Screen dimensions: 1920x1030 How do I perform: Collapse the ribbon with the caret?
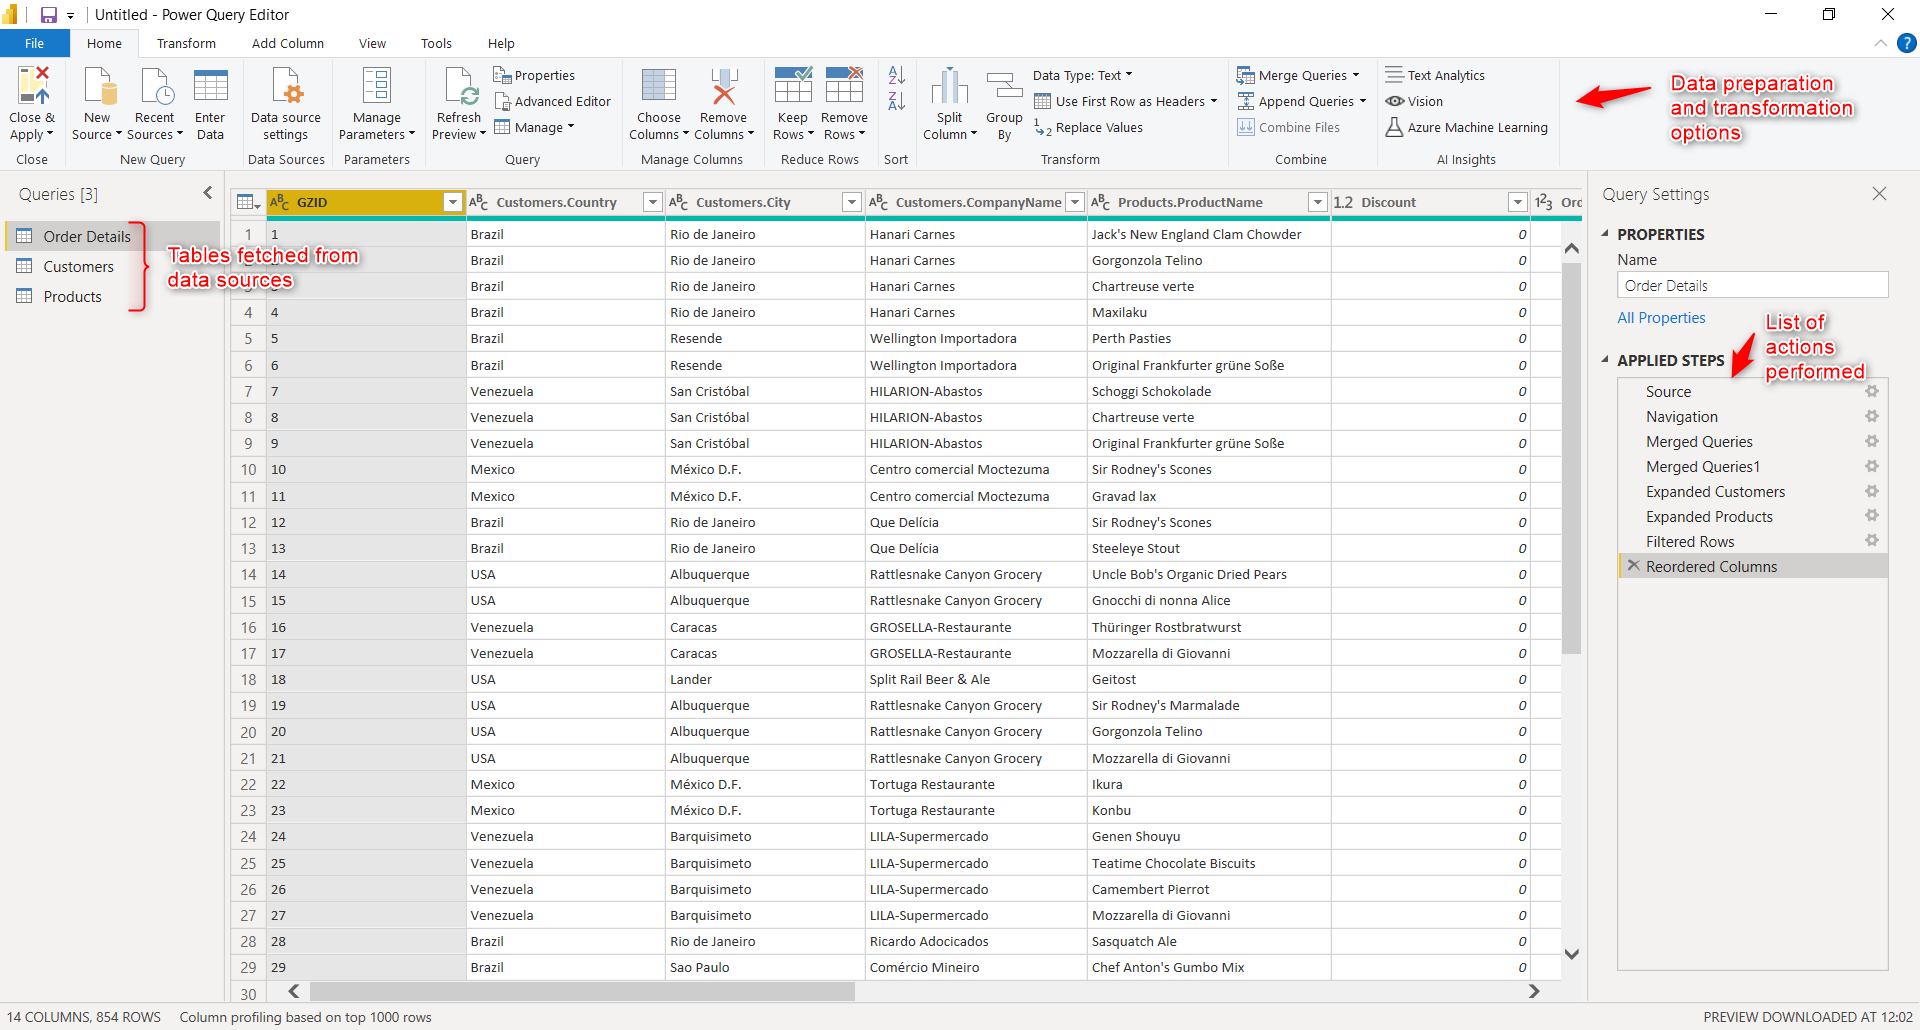click(x=1880, y=43)
